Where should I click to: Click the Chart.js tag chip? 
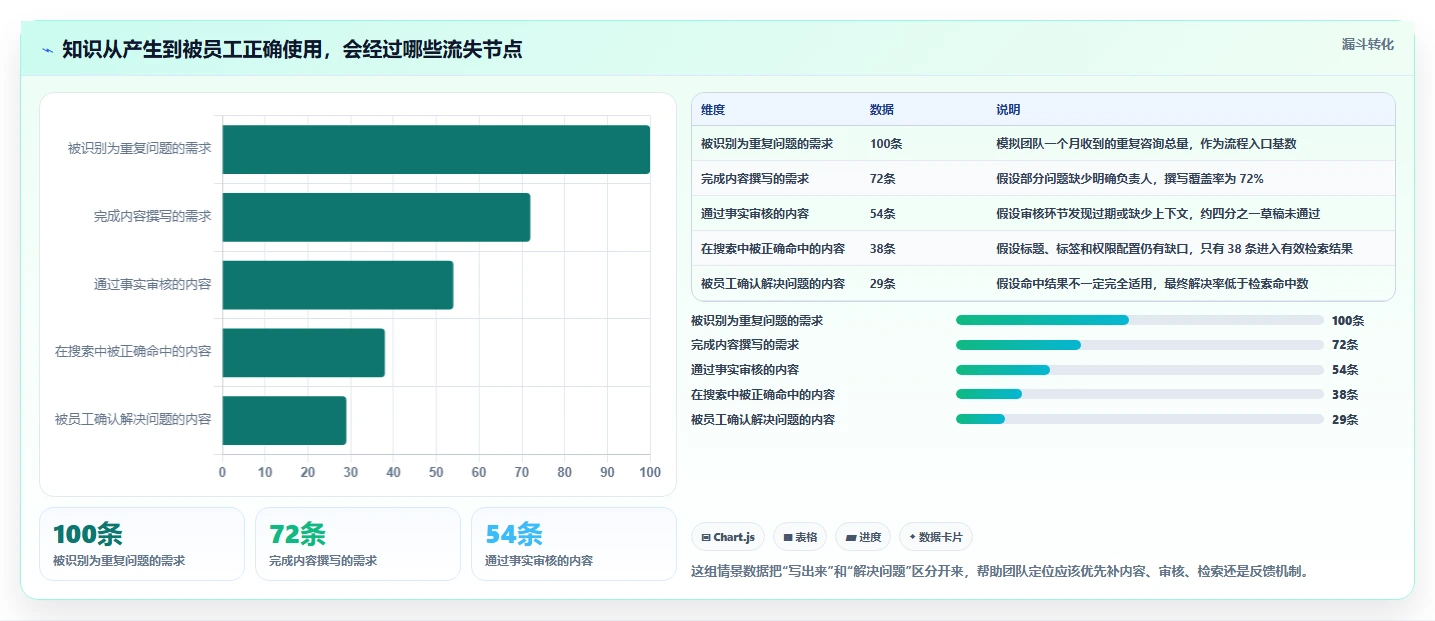click(x=728, y=537)
